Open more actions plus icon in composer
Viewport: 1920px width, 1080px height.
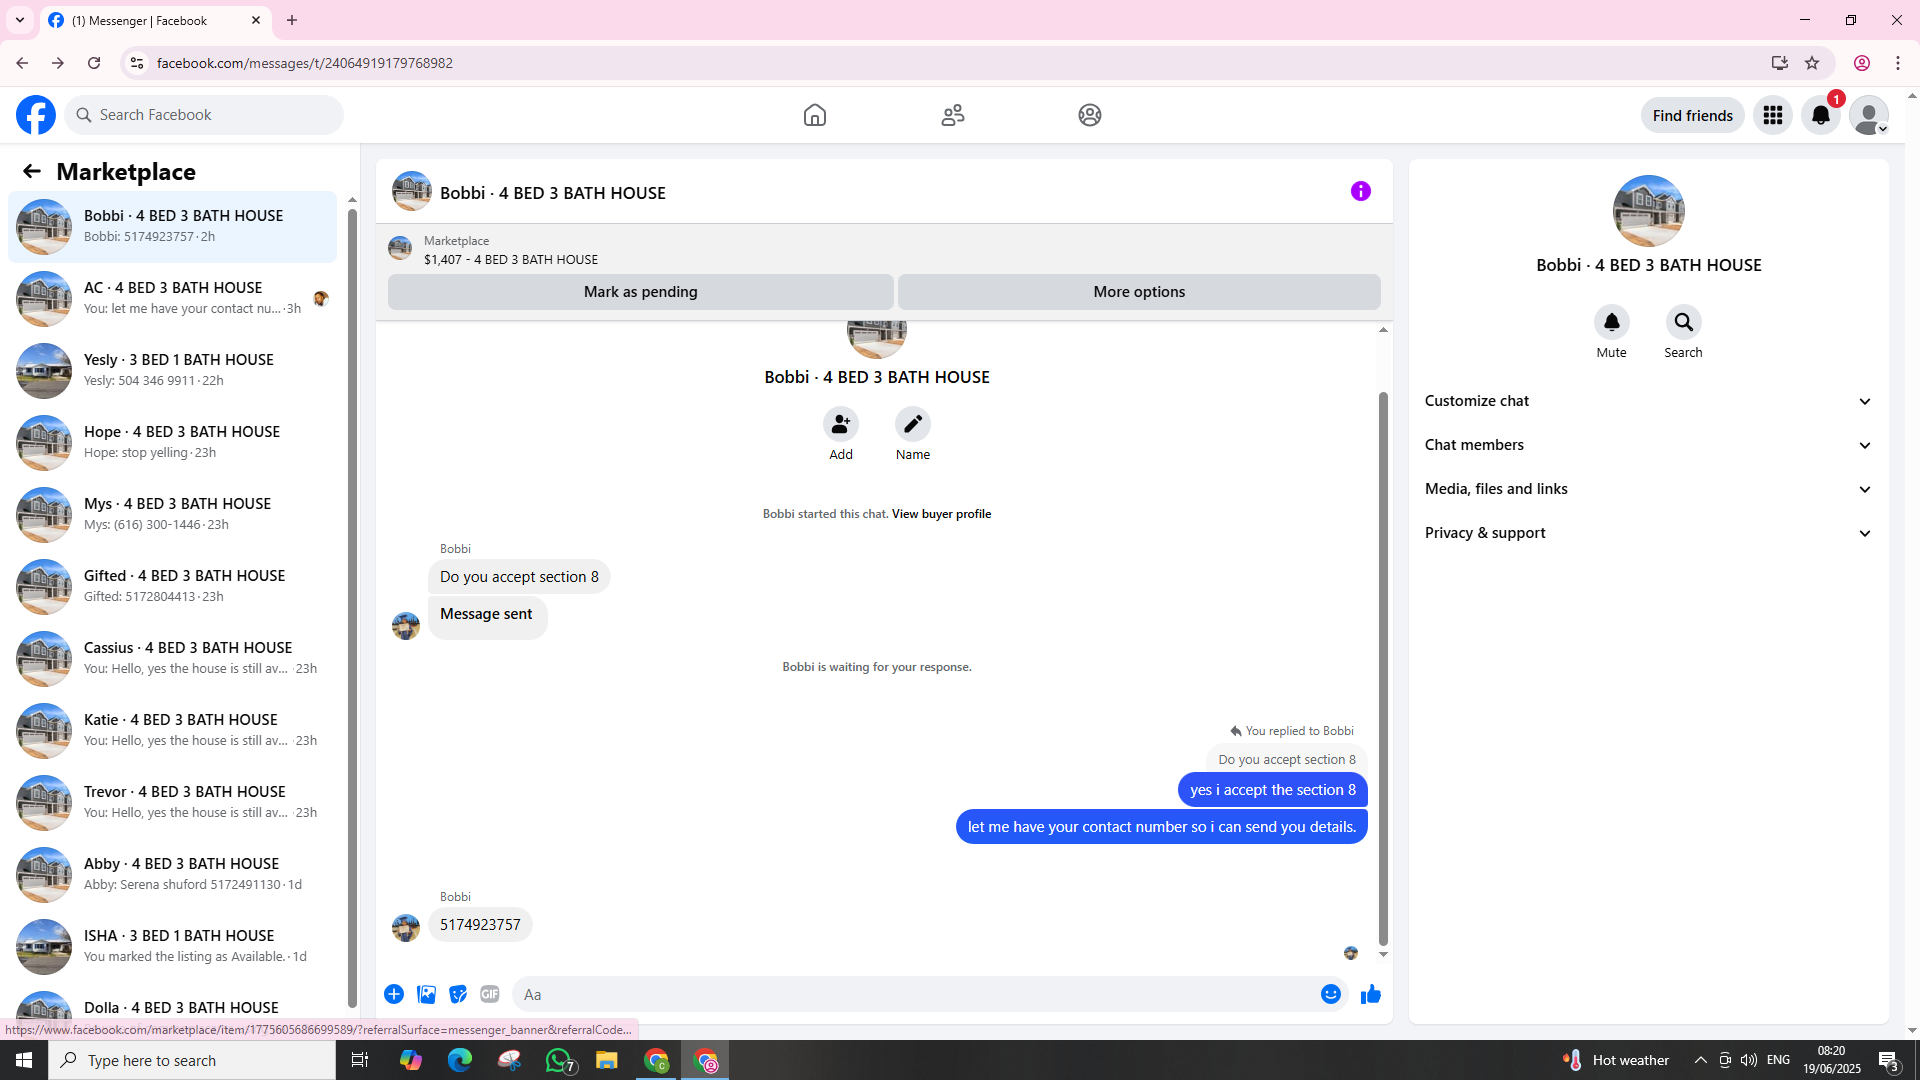(394, 994)
